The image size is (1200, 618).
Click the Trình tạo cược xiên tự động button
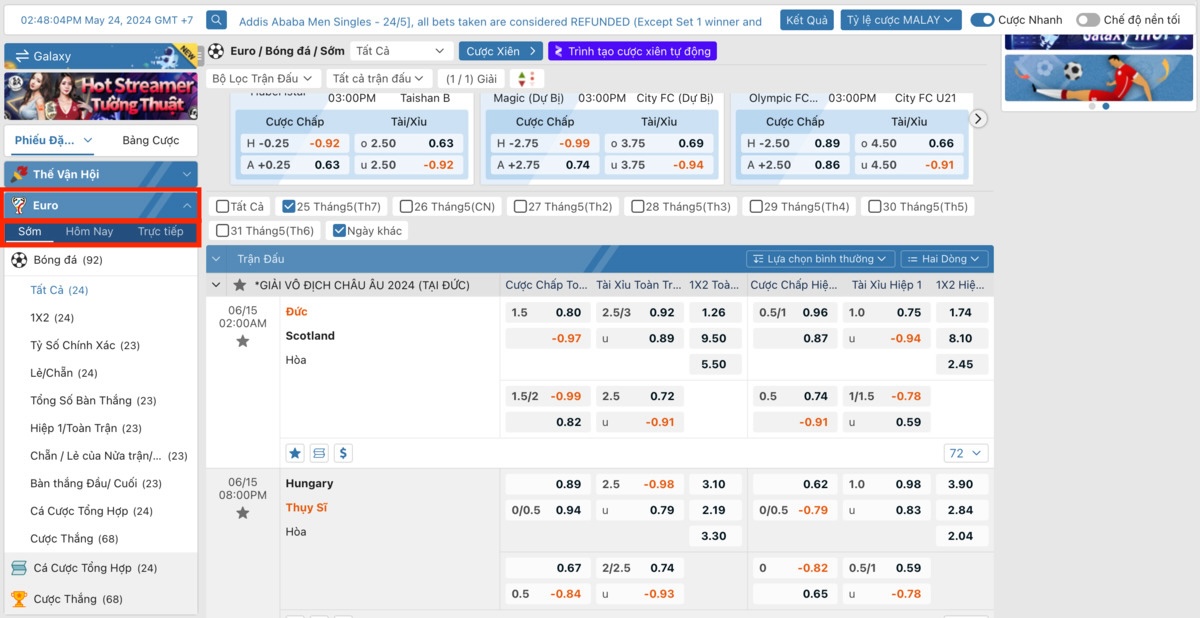click(632, 51)
